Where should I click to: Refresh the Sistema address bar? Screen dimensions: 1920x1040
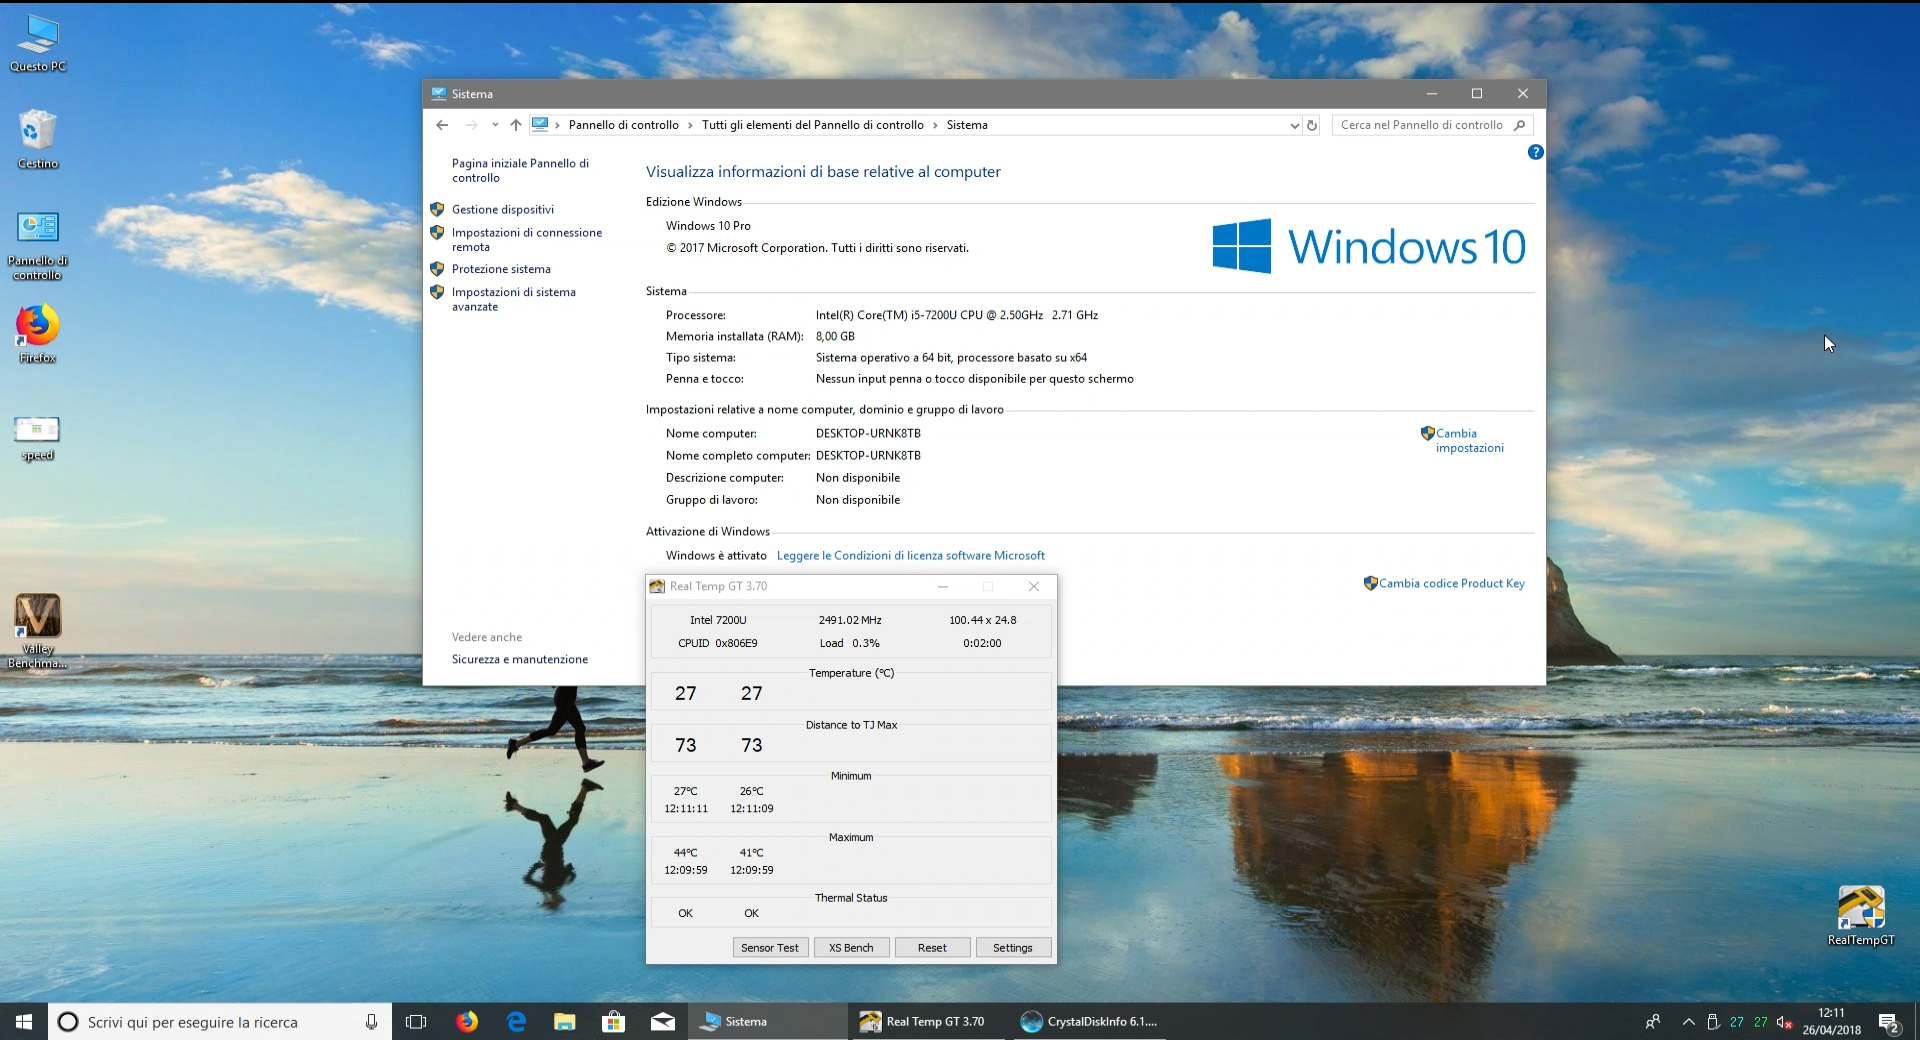coord(1312,125)
